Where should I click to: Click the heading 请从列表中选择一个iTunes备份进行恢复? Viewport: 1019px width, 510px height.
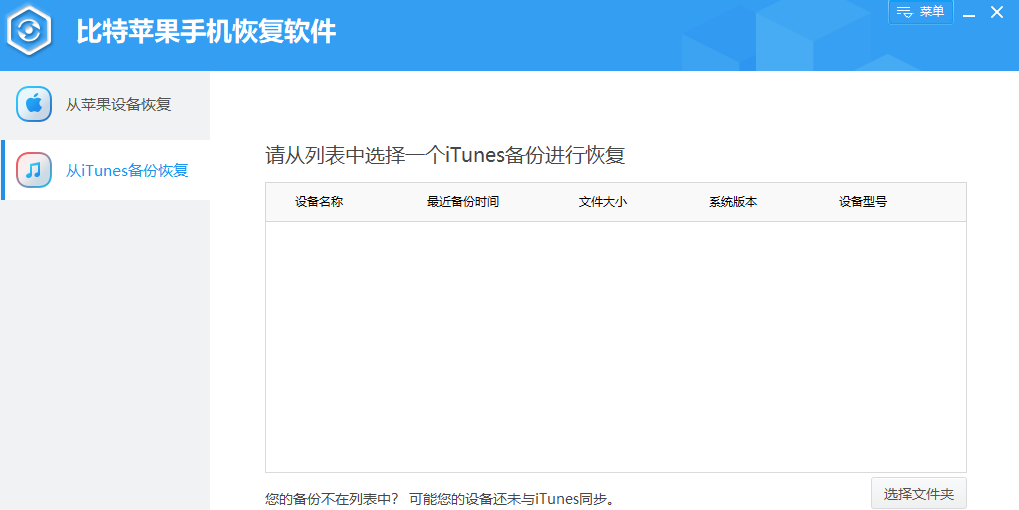(x=445, y=156)
